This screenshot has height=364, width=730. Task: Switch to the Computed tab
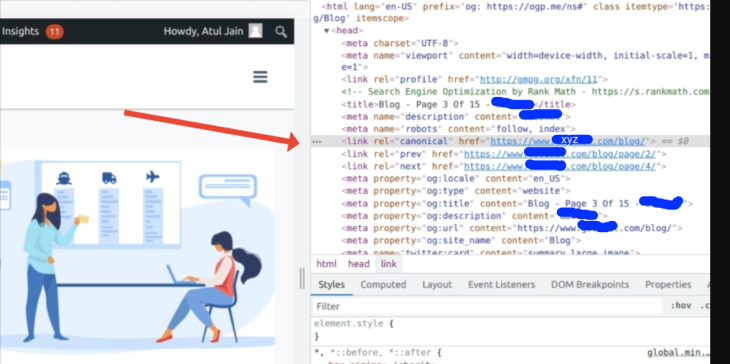(x=383, y=284)
